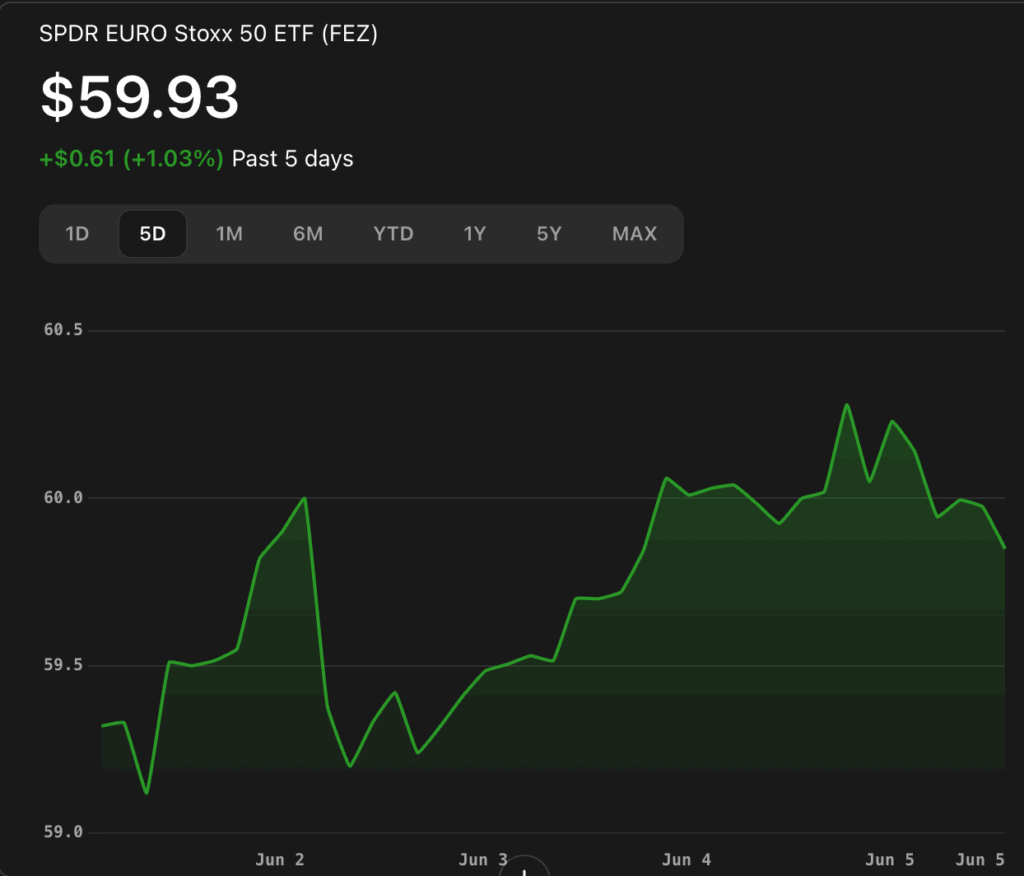Screen dimensions: 1024x876
Task: Show the MAX chart range
Action: coord(634,234)
